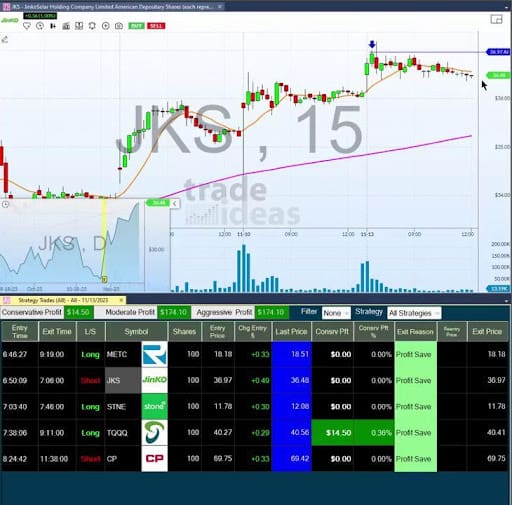Viewport: 512px width, 505px height.
Task: Click the yellow marker on JKS daily mini chart
Action: coord(104,280)
